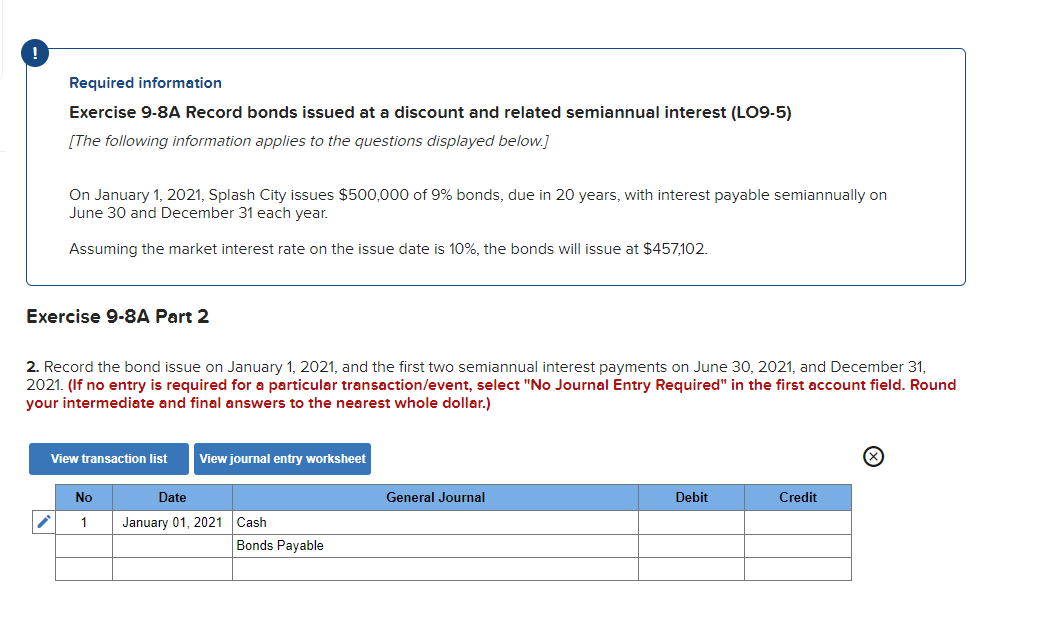The height and width of the screenshot is (634, 1063).
Task: Select the Credit field for Bonds Payable
Action: [x=797, y=545]
